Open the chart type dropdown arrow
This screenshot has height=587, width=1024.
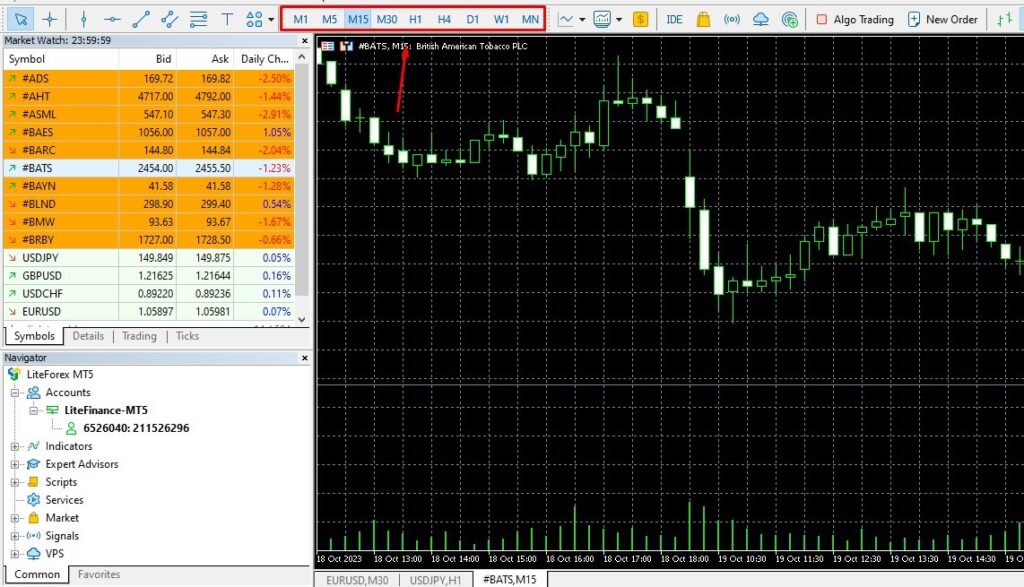coord(581,19)
